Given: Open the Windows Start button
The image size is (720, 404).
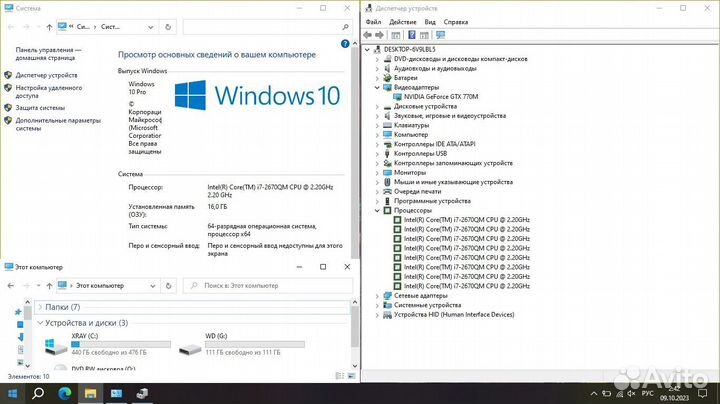Looking at the screenshot, I should 12,393.
